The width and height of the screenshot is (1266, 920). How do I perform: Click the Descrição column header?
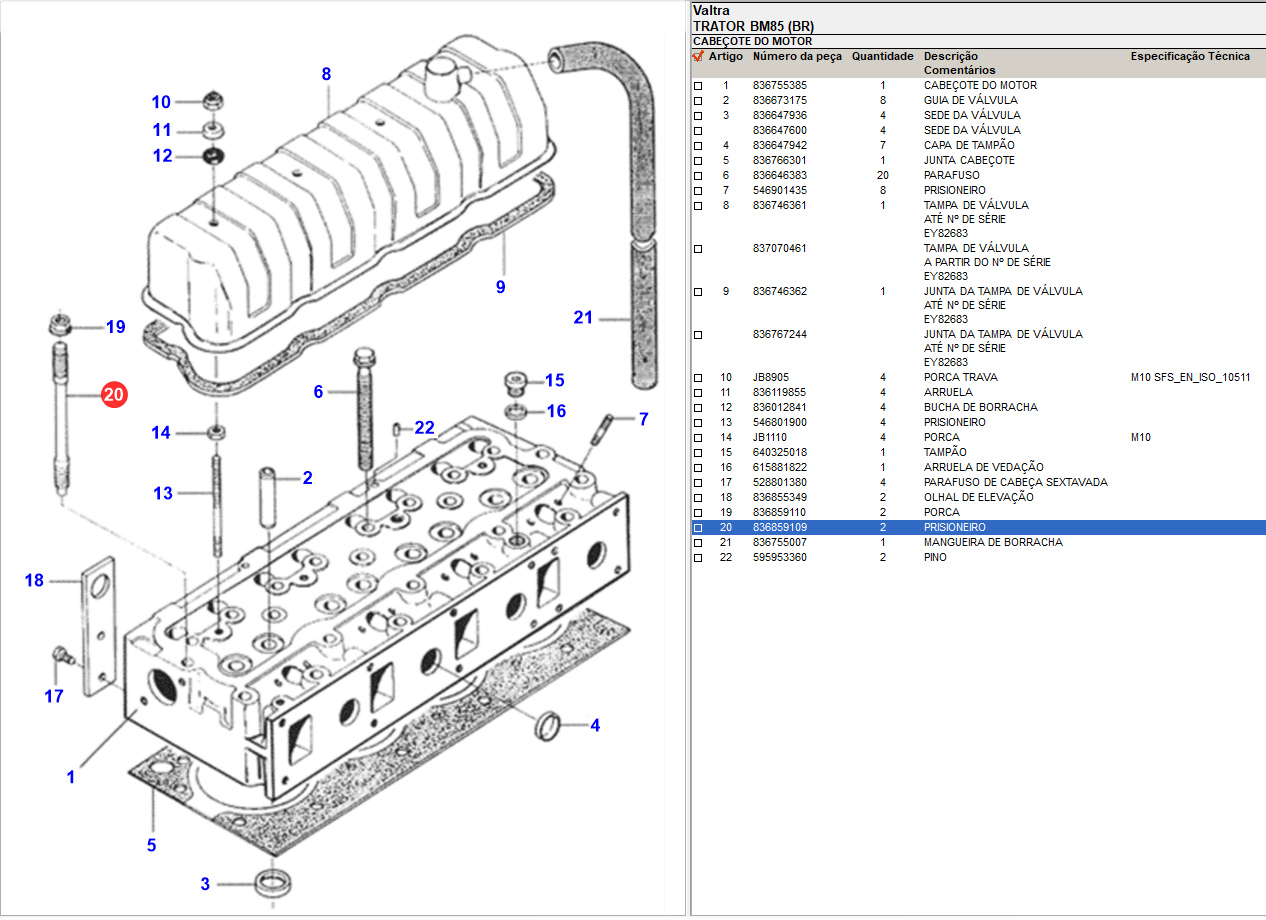(950, 57)
